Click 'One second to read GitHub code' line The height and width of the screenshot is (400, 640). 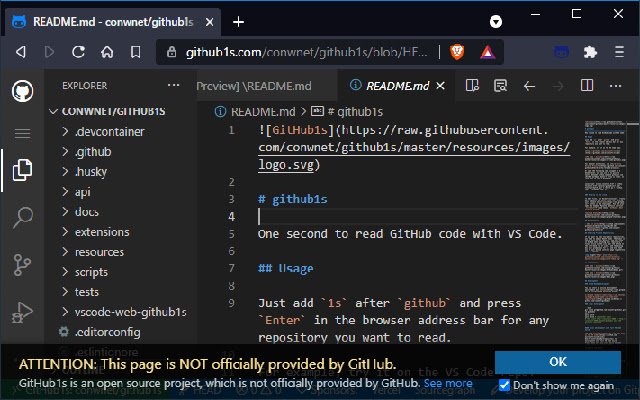coord(410,234)
